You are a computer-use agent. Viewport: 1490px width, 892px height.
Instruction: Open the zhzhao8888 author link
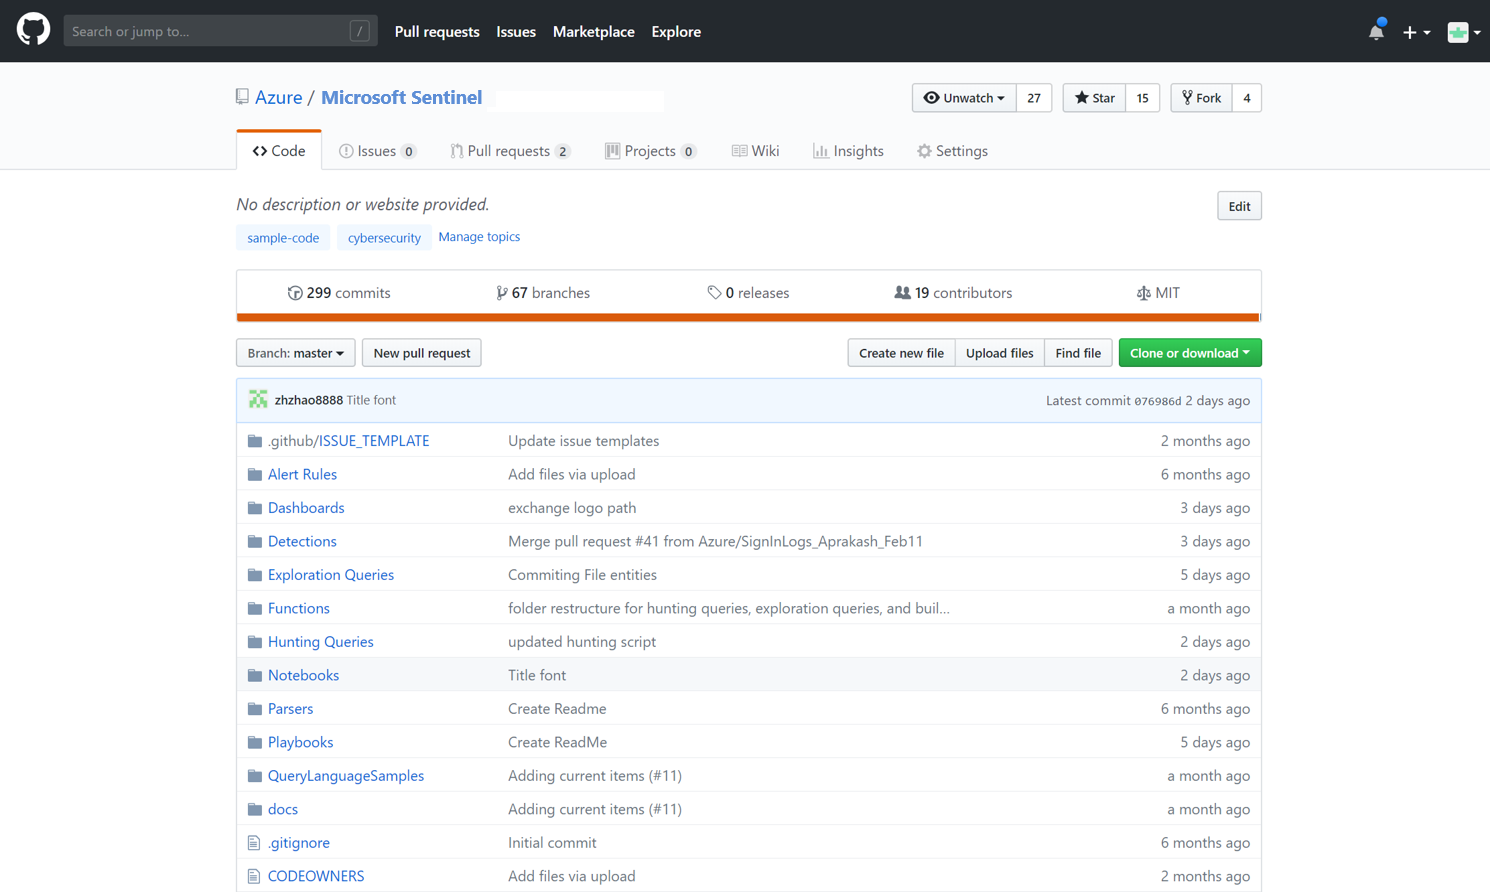(x=309, y=400)
